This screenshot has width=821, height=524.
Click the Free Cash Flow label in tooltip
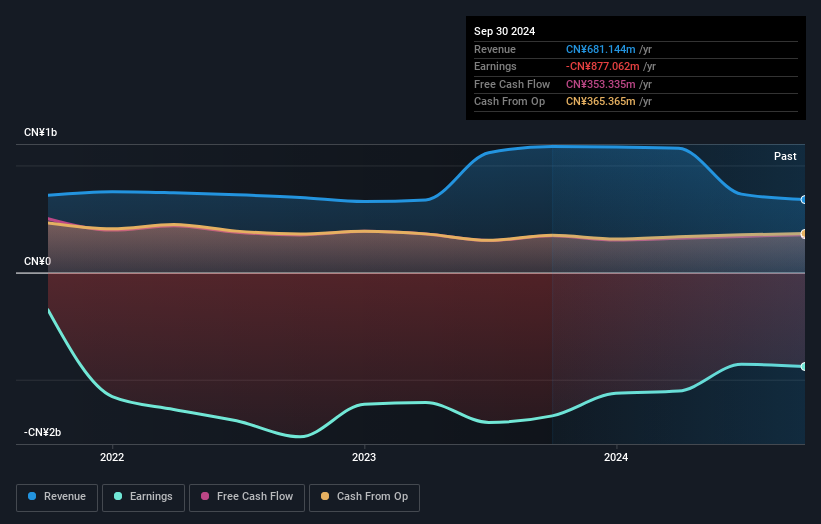click(x=512, y=84)
